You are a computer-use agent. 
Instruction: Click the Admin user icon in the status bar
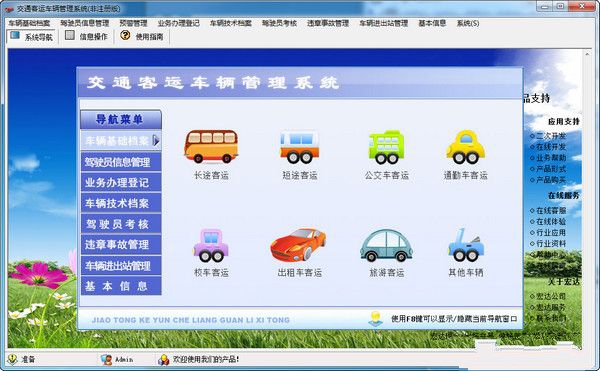106,360
